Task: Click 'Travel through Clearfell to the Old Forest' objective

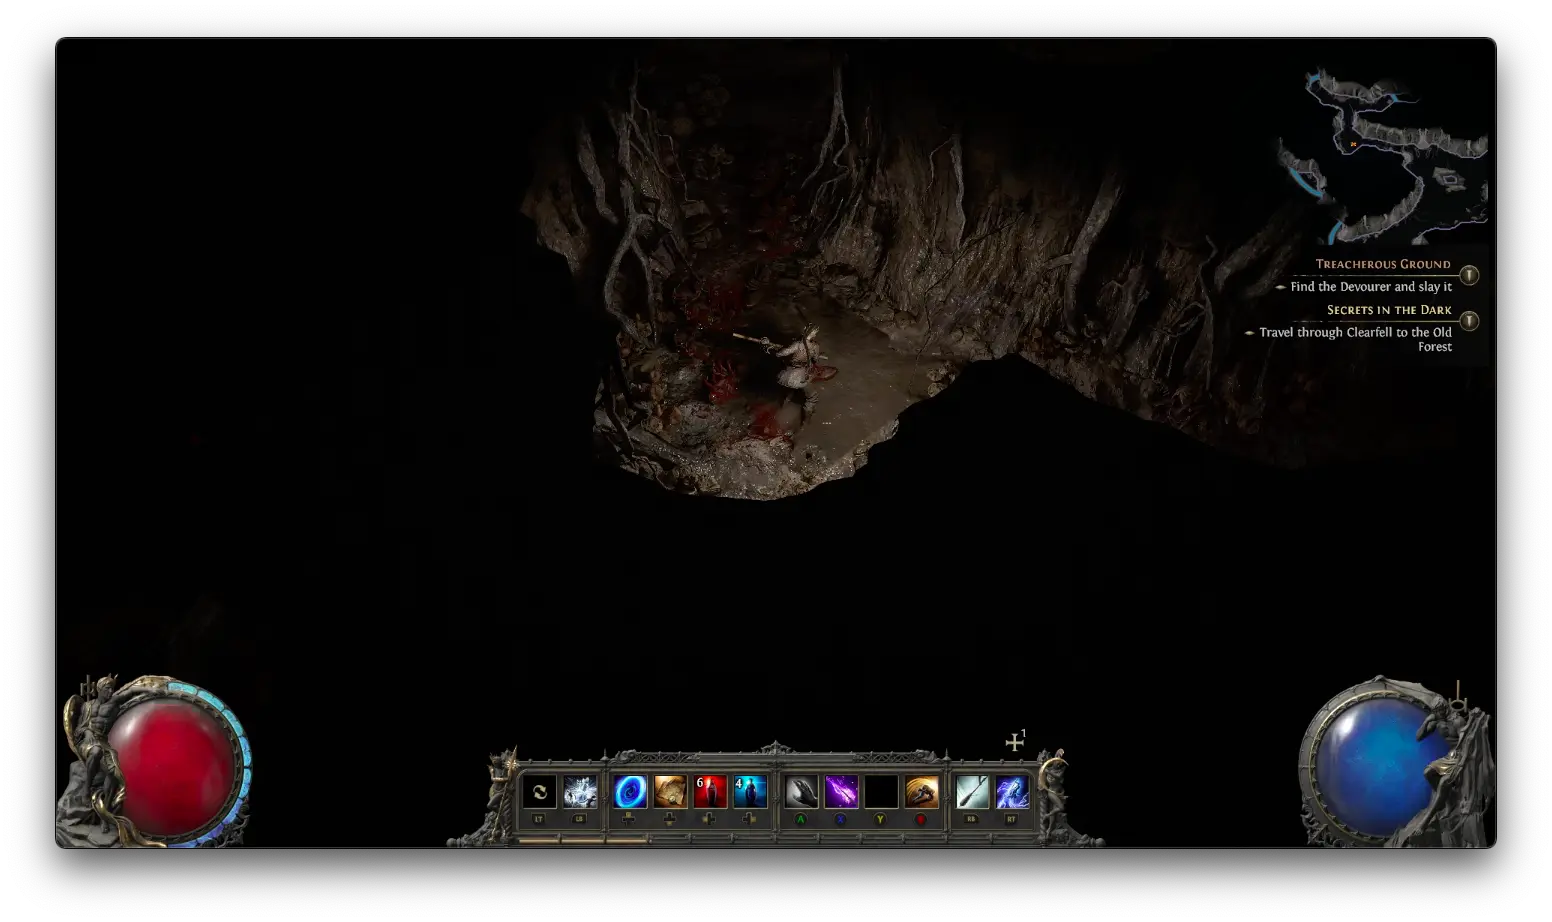Action: pos(1355,339)
